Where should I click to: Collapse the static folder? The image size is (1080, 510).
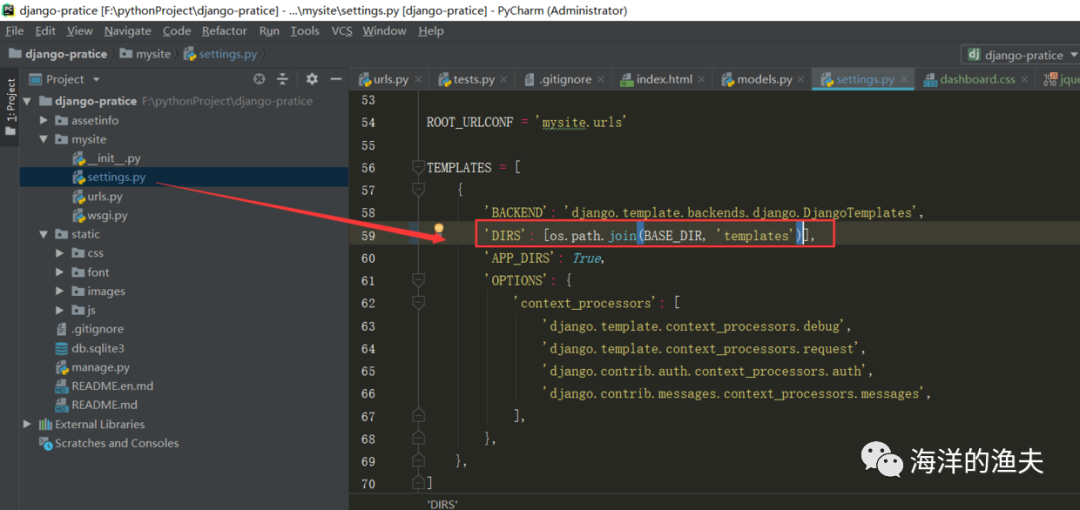[x=44, y=234]
